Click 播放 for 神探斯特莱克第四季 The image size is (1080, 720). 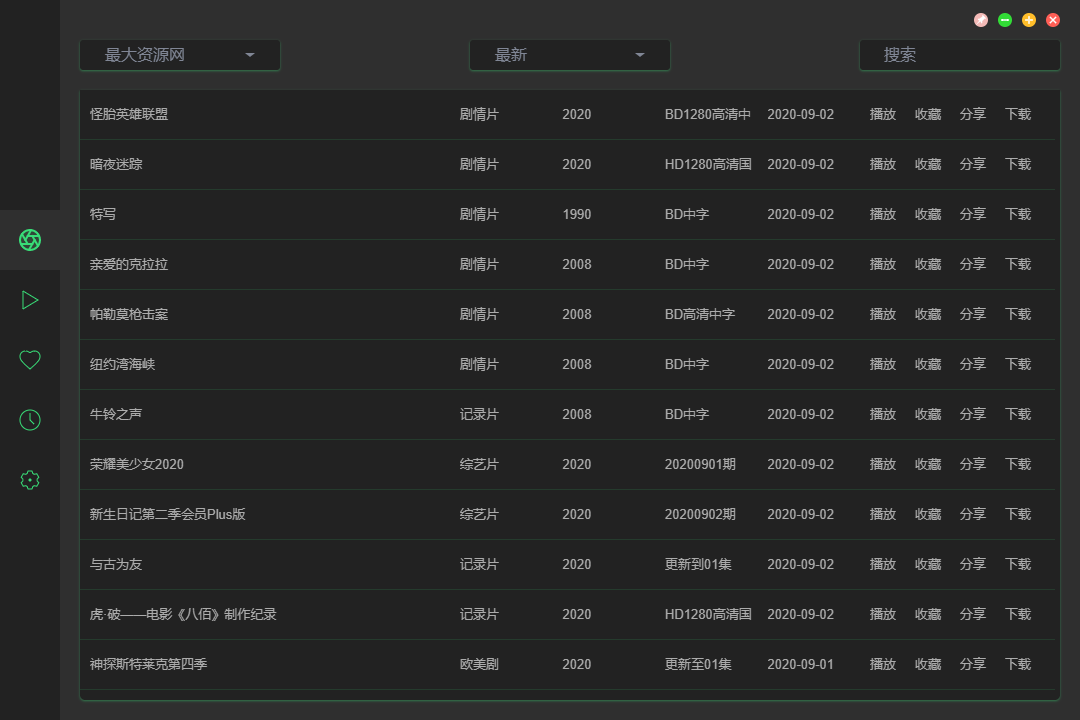(x=883, y=664)
